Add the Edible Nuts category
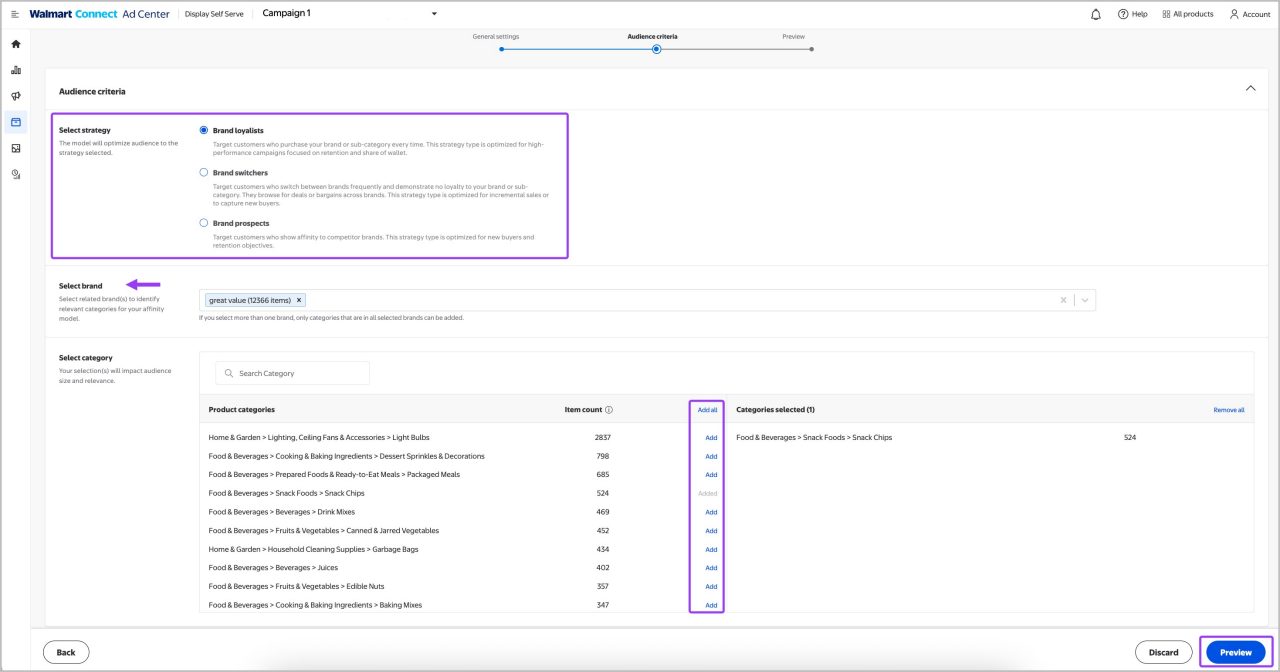The width and height of the screenshot is (1280, 672). (x=711, y=587)
